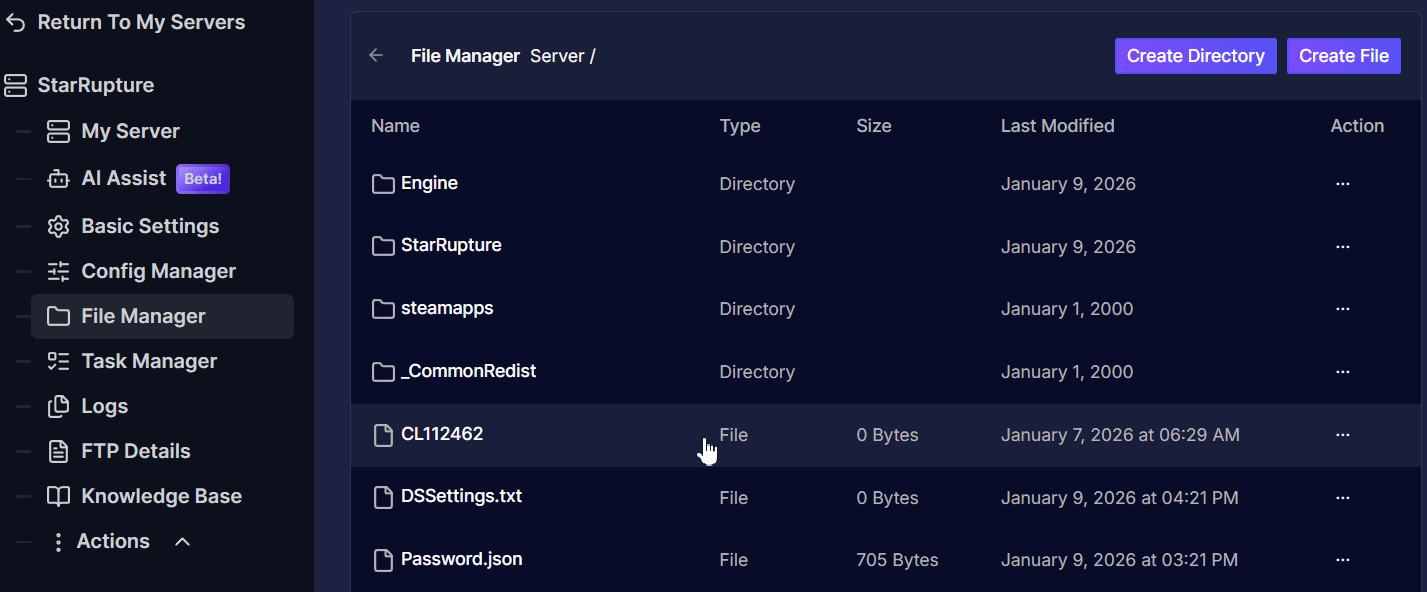Click the Knowledge Base book icon
The width and height of the screenshot is (1427, 592).
(x=58, y=496)
